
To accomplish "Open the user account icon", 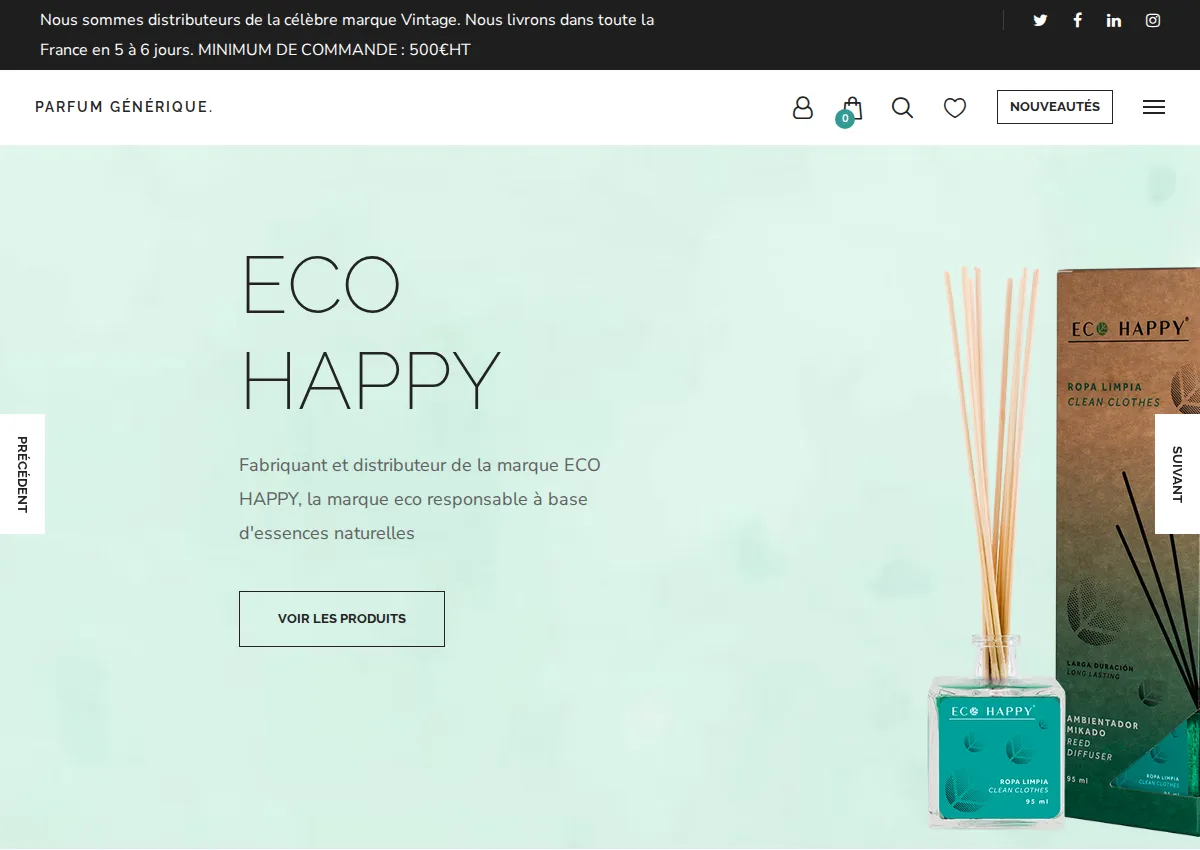I will 803,107.
